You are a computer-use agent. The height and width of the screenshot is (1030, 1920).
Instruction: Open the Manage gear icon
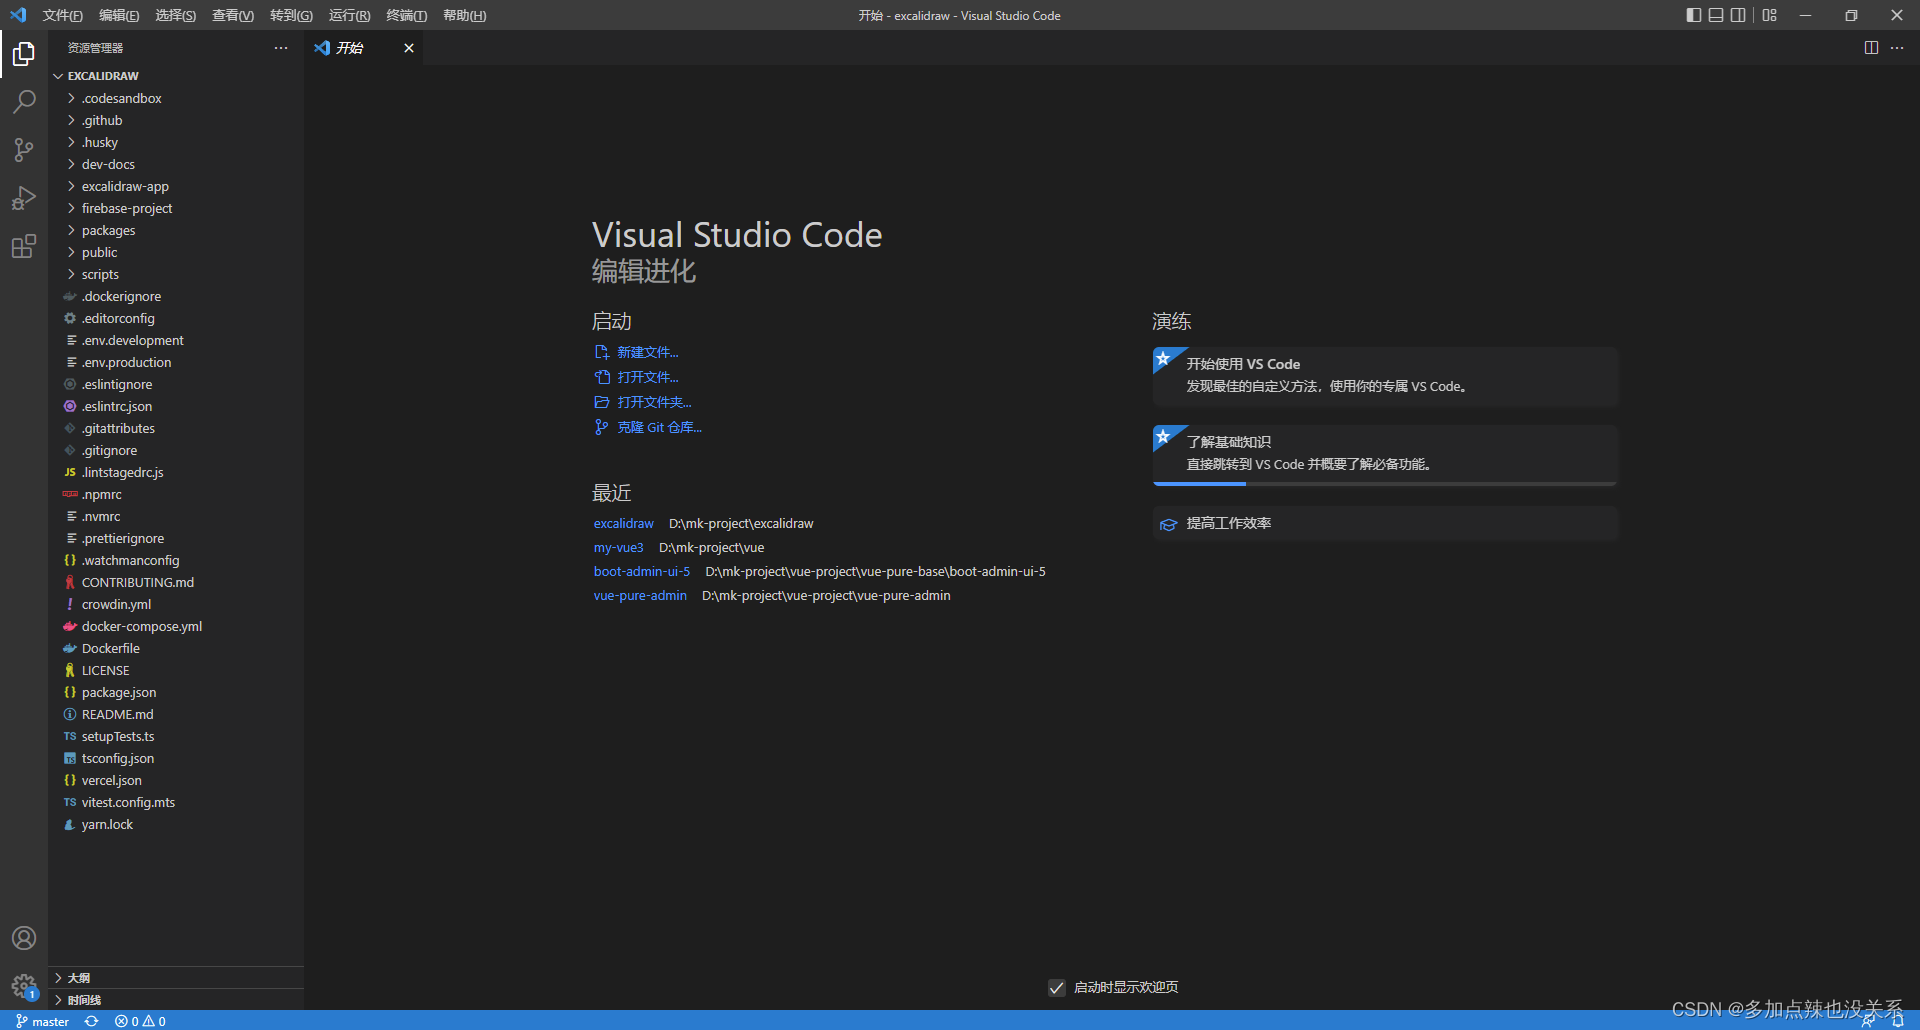24,986
